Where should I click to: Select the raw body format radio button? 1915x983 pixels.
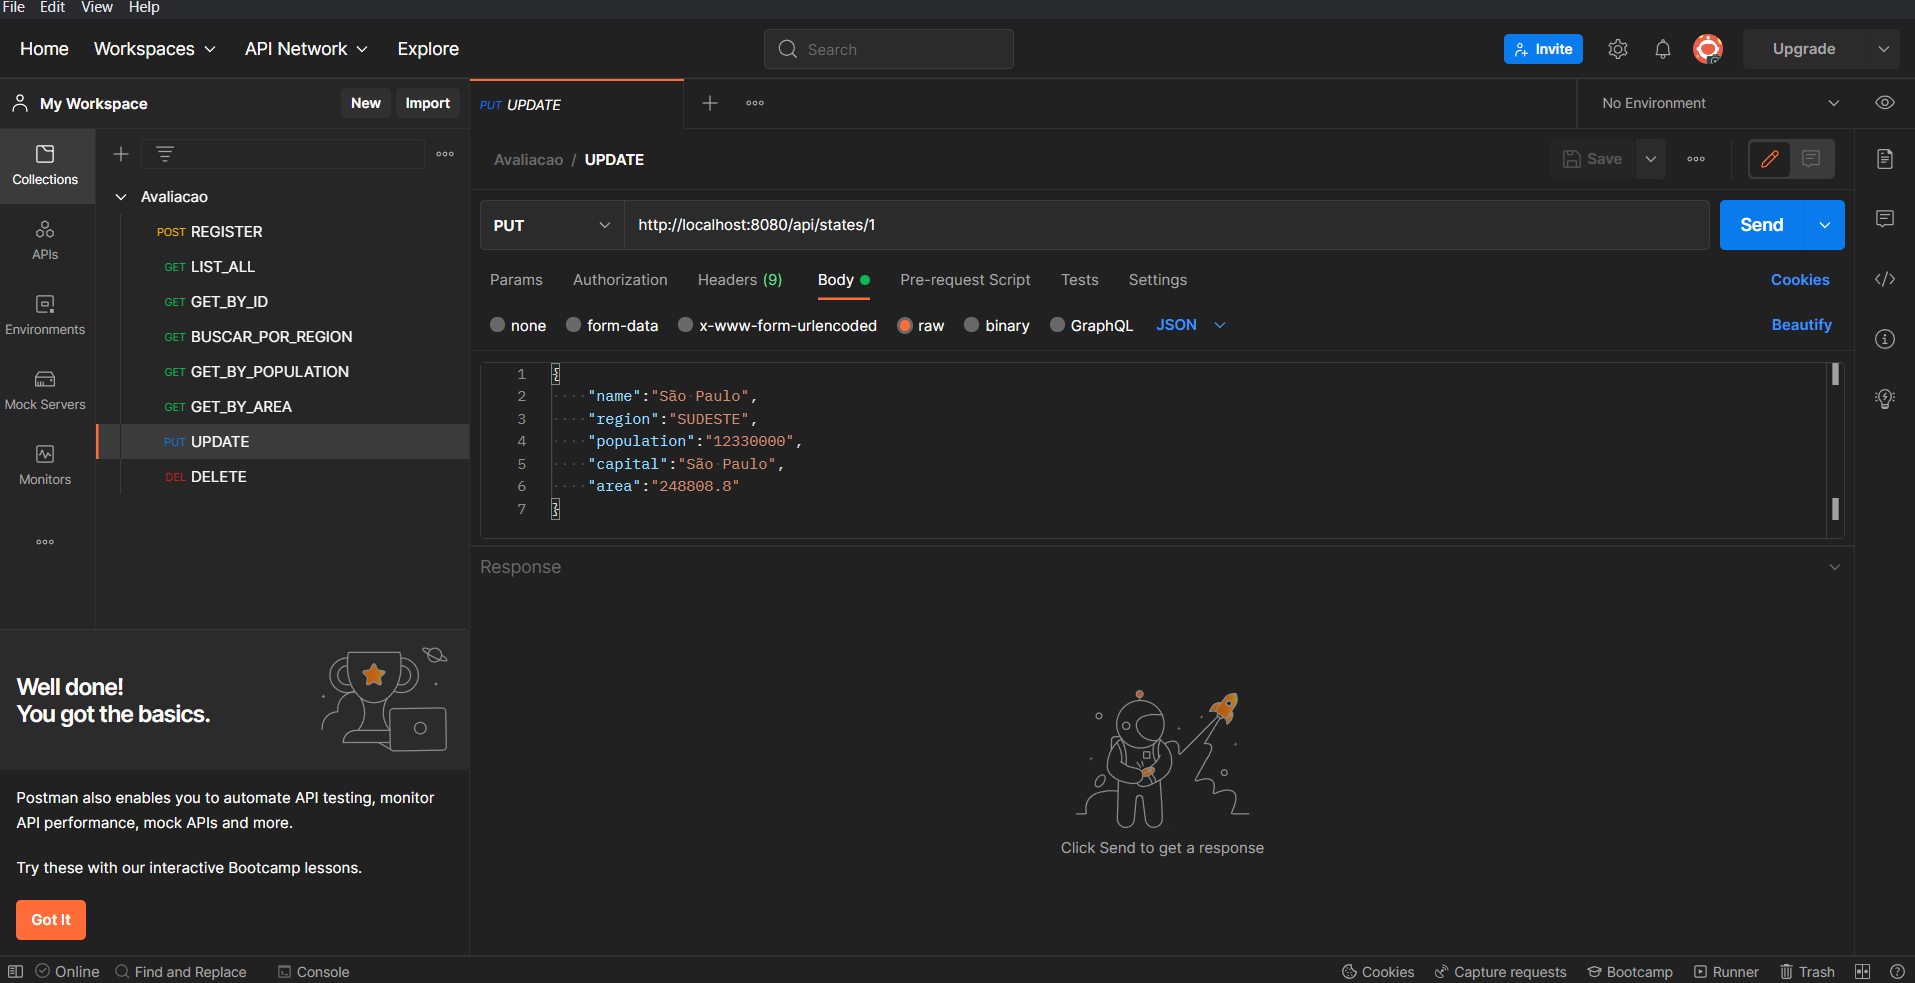[906, 325]
